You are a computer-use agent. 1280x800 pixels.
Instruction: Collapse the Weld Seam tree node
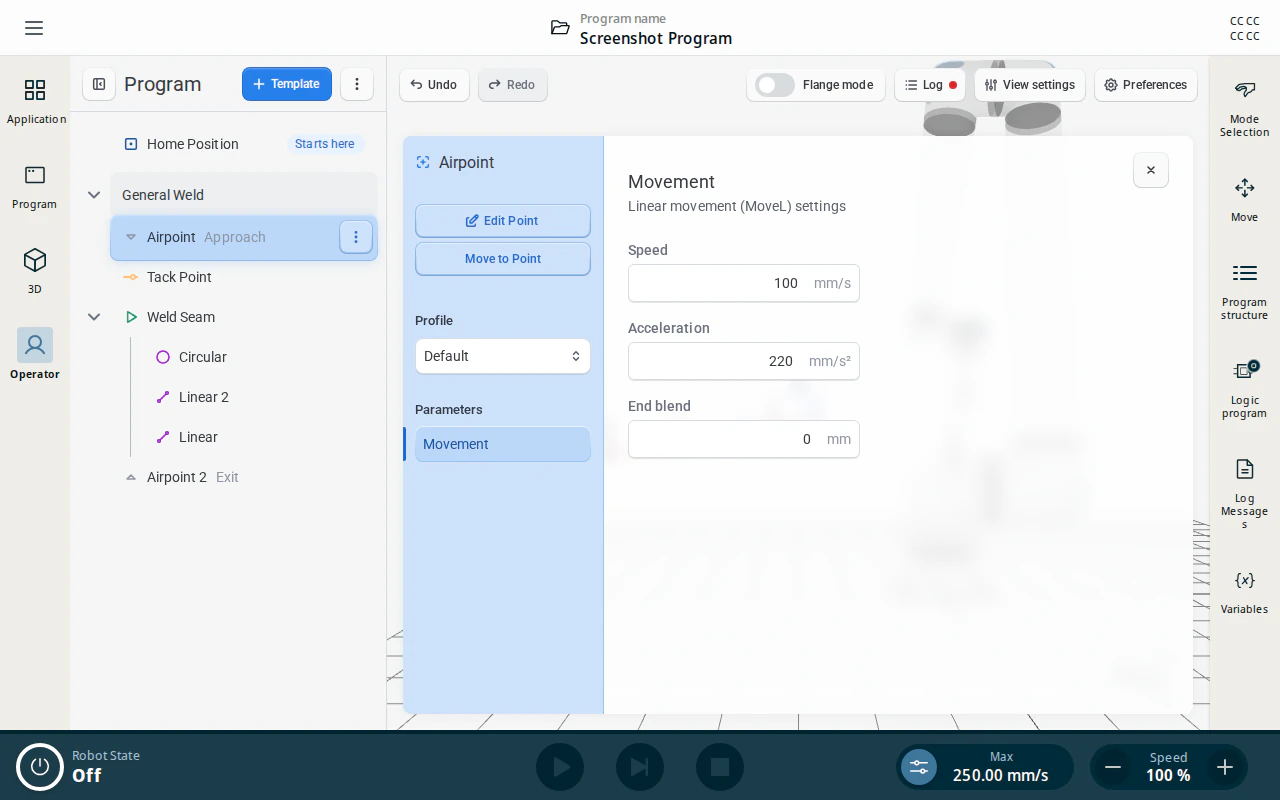click(x=94, y=317)
